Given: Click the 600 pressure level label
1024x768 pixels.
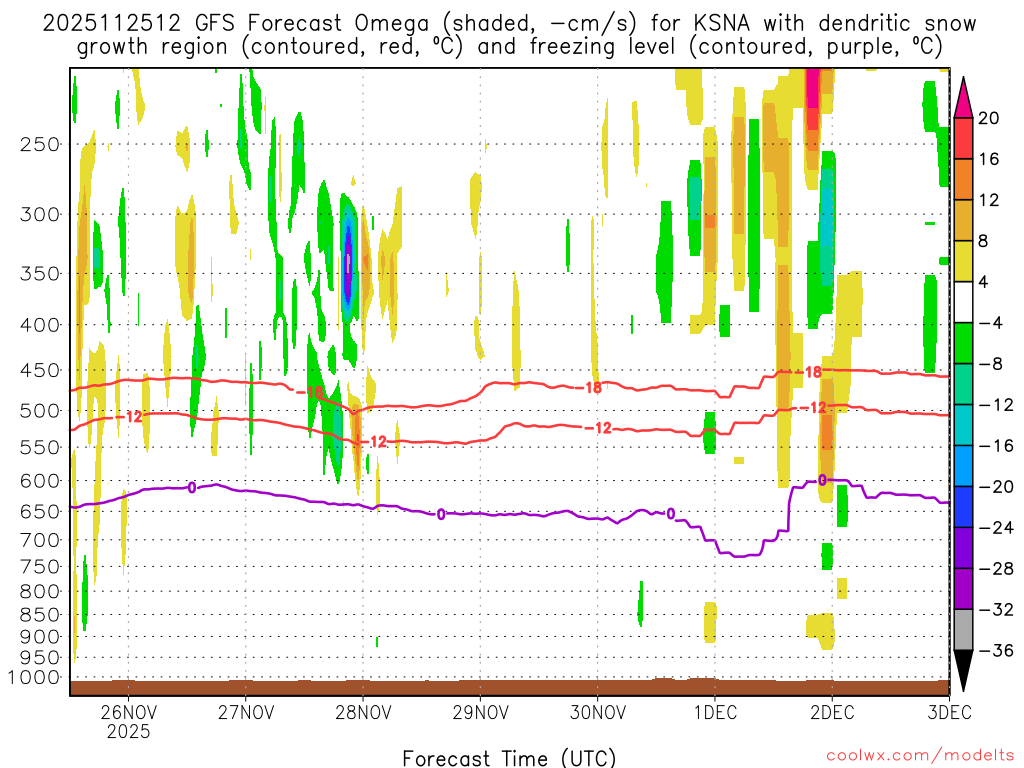Looking at the screenshot, I should pyautogui.click(x=40, y=481).
